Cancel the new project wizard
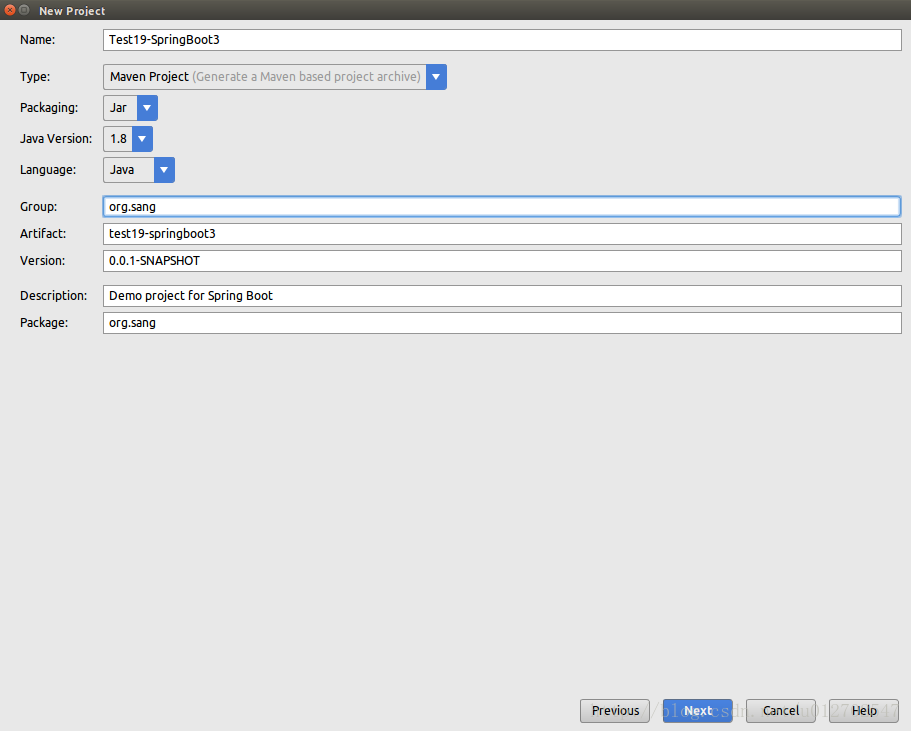The image size is (911, 731). click(x=781, y=711)
